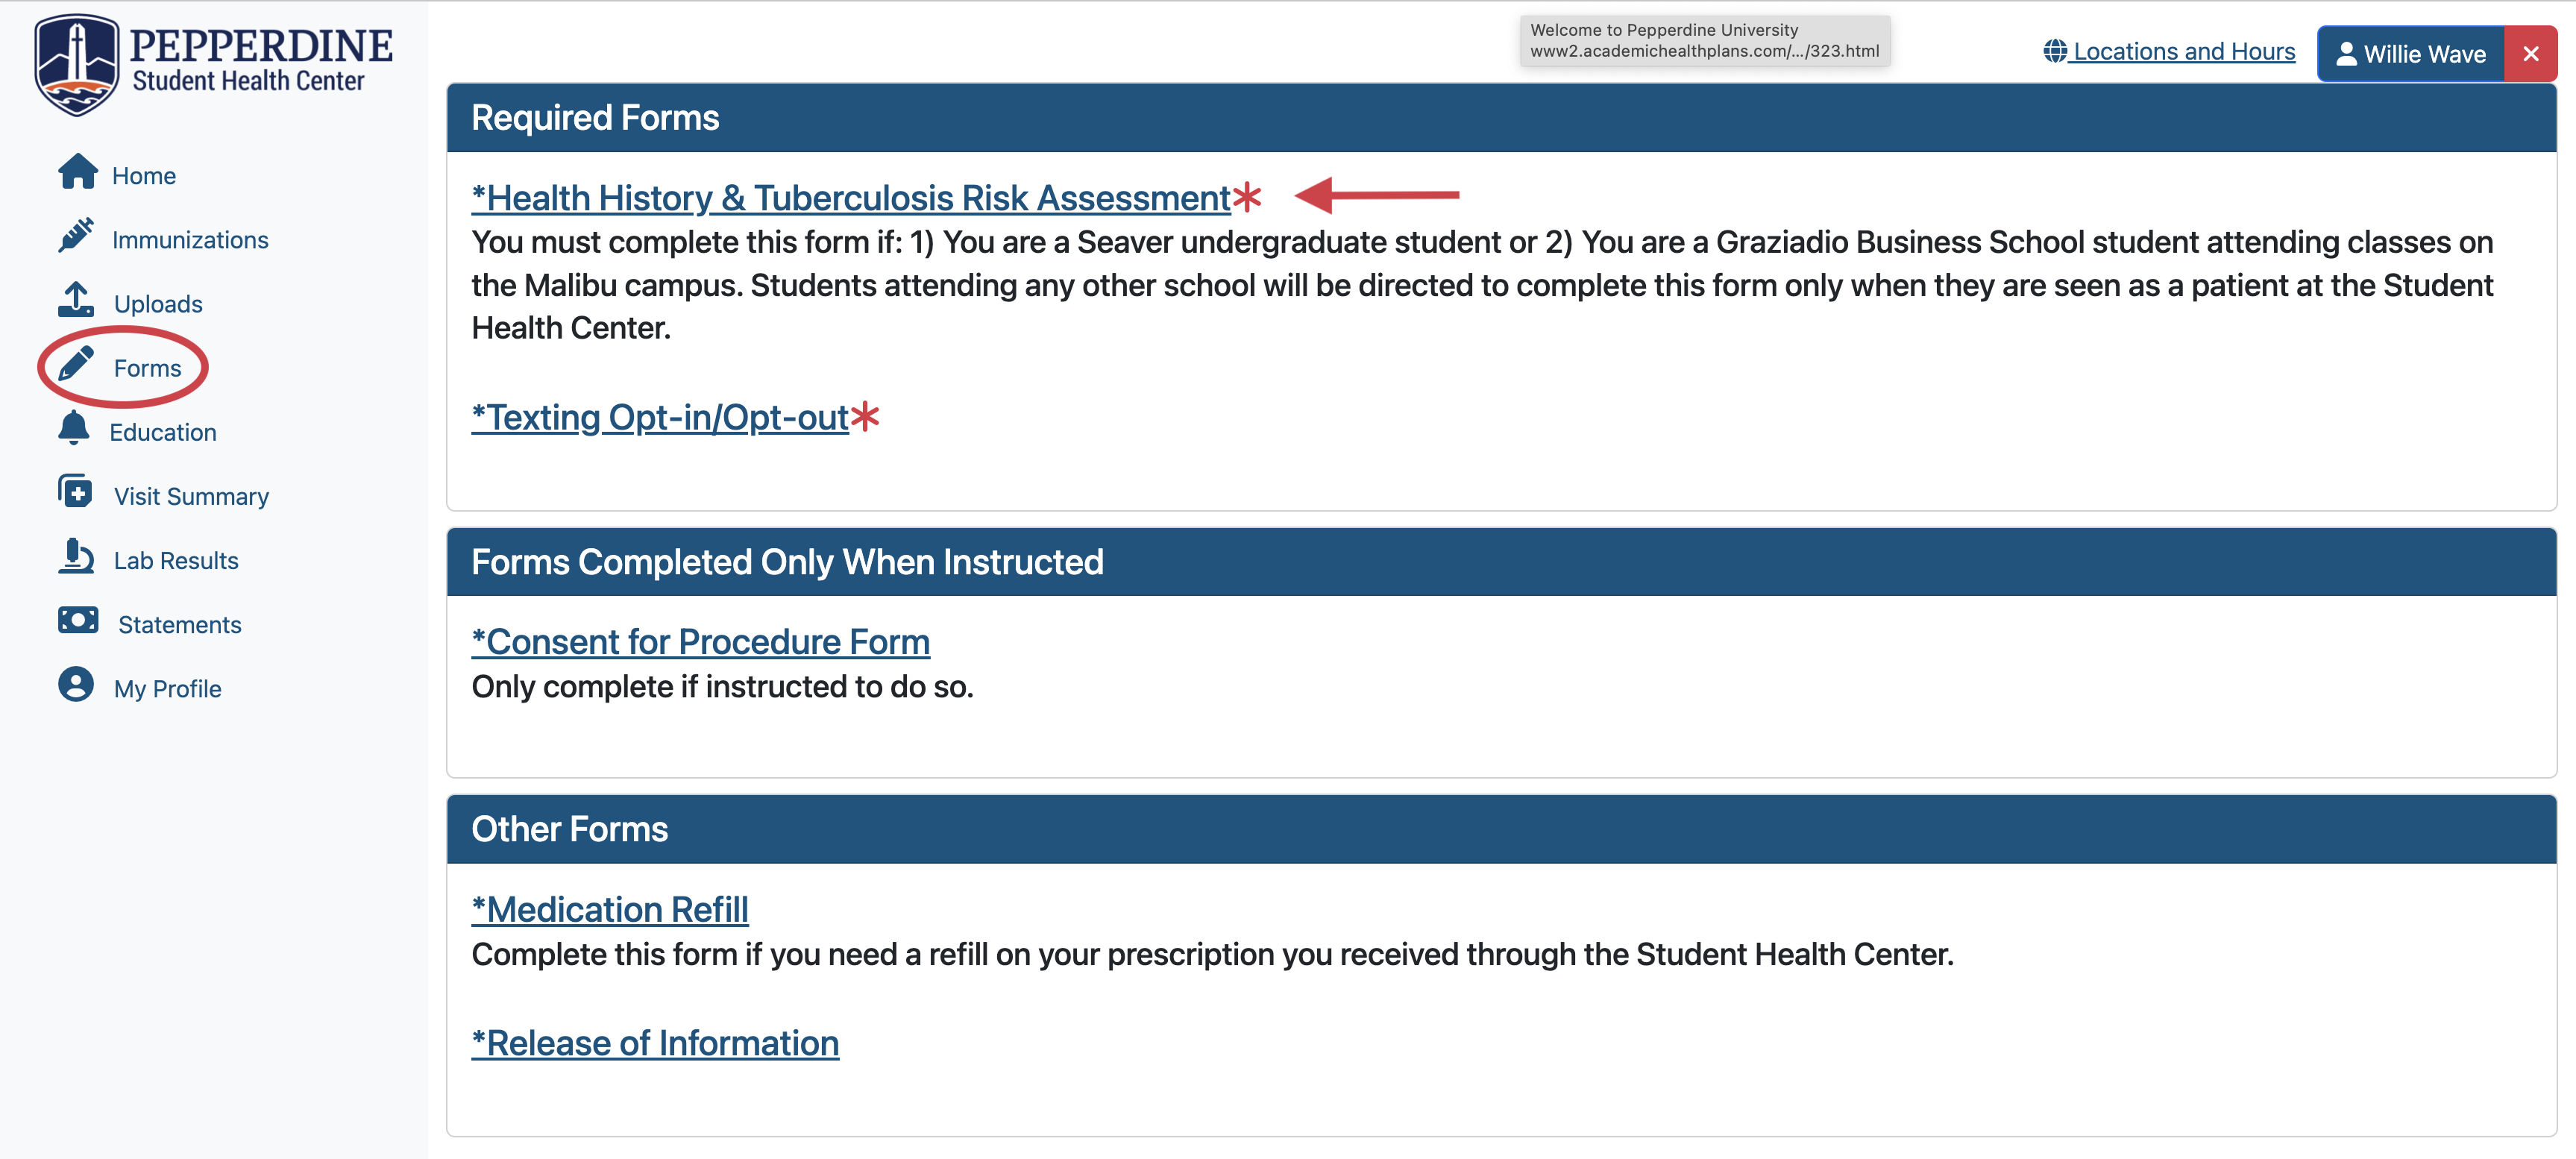
Task: Open Health History & Tuberculosis Risk Assessment form
Action: (851, 198)
